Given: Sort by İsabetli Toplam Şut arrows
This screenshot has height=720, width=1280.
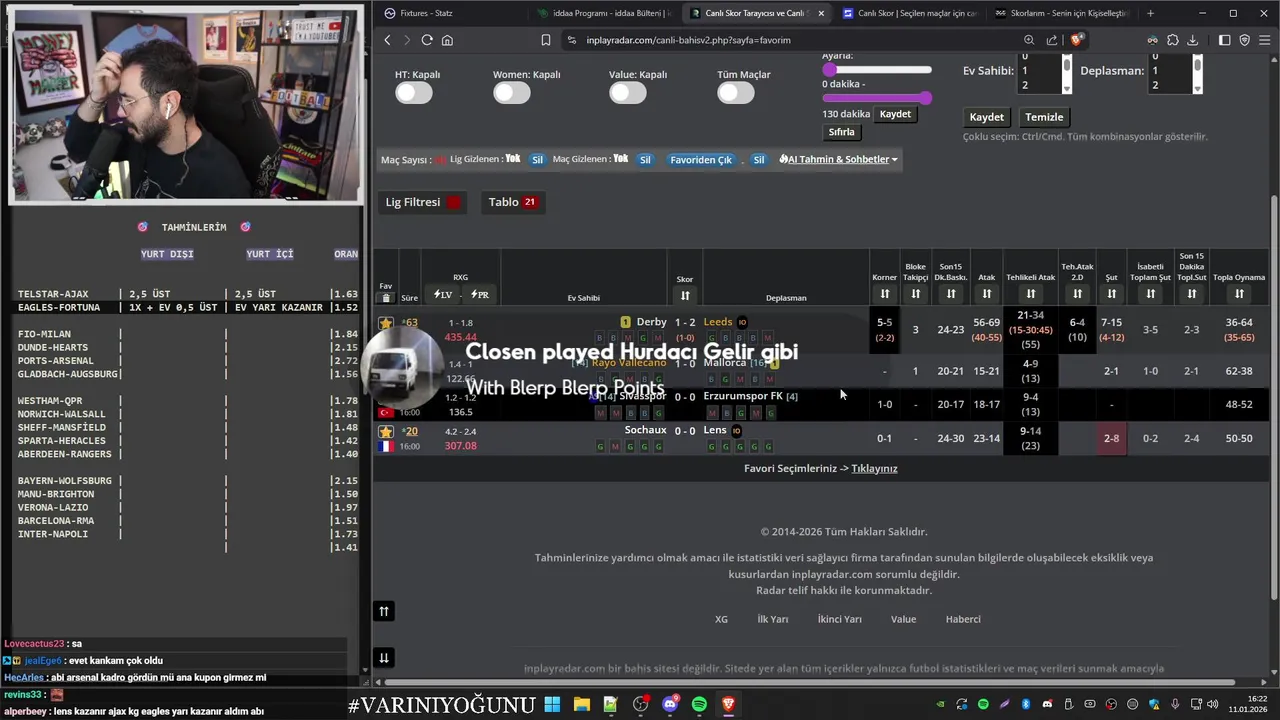Looking at the screenshot, I should pos(1150,294).
